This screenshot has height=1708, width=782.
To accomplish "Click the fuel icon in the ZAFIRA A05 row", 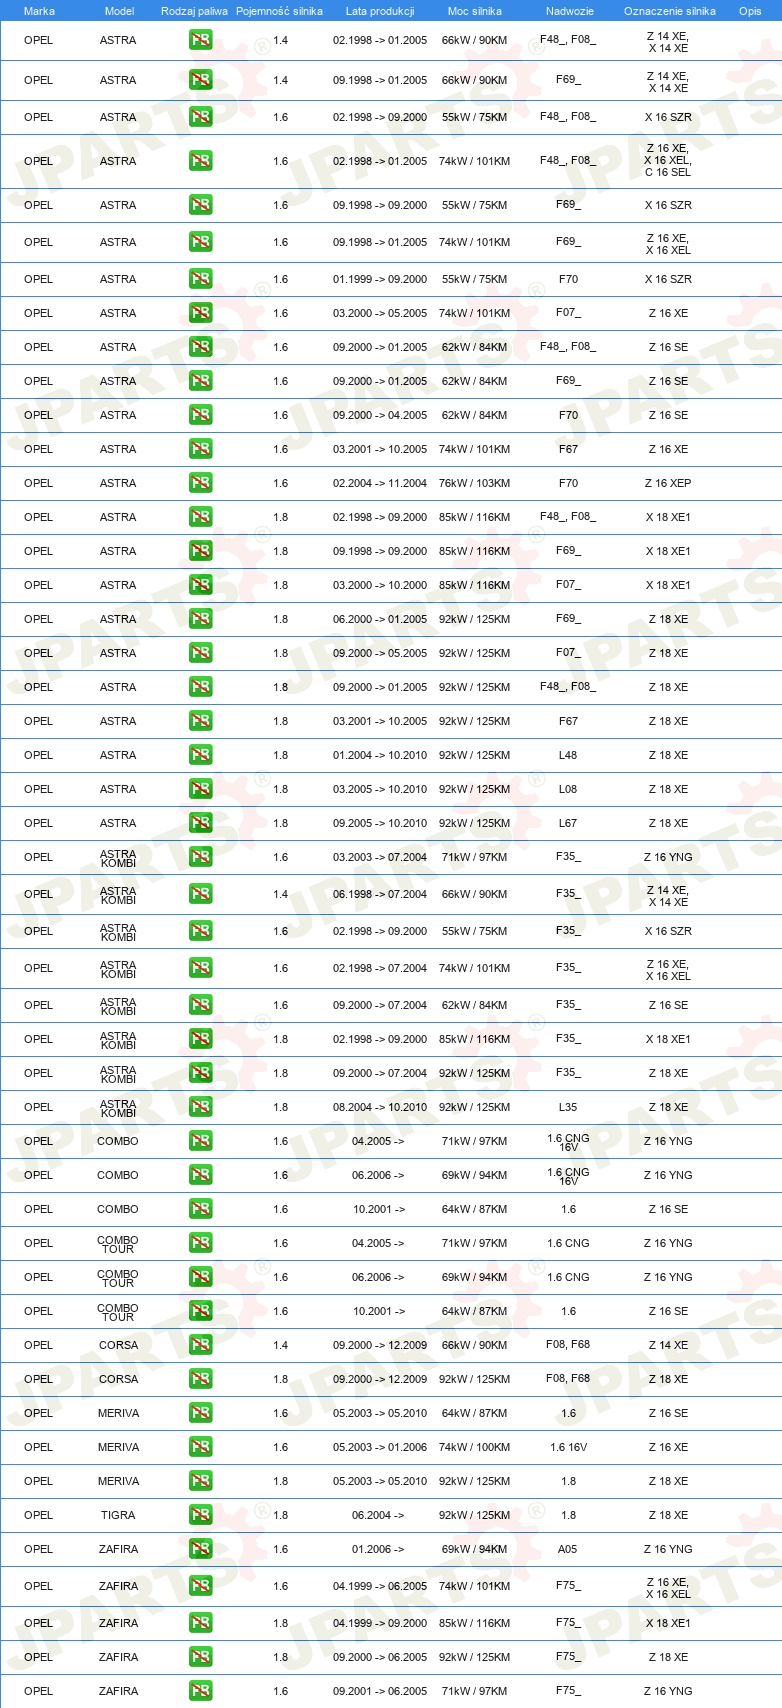I will (200, 1549).
